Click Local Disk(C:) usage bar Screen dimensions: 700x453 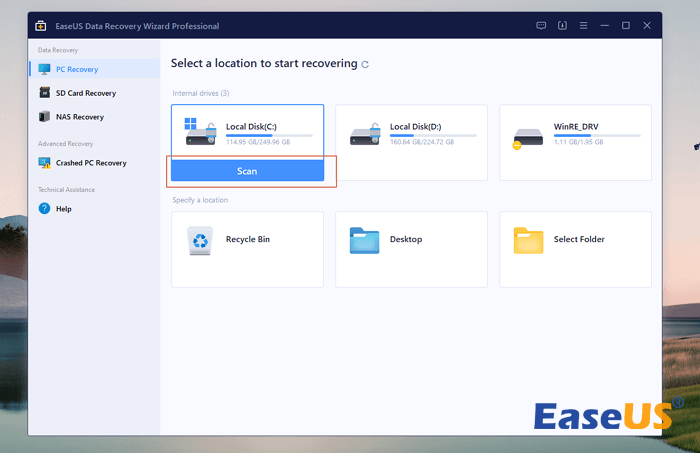pyautogui.click(x=269, y=135)
